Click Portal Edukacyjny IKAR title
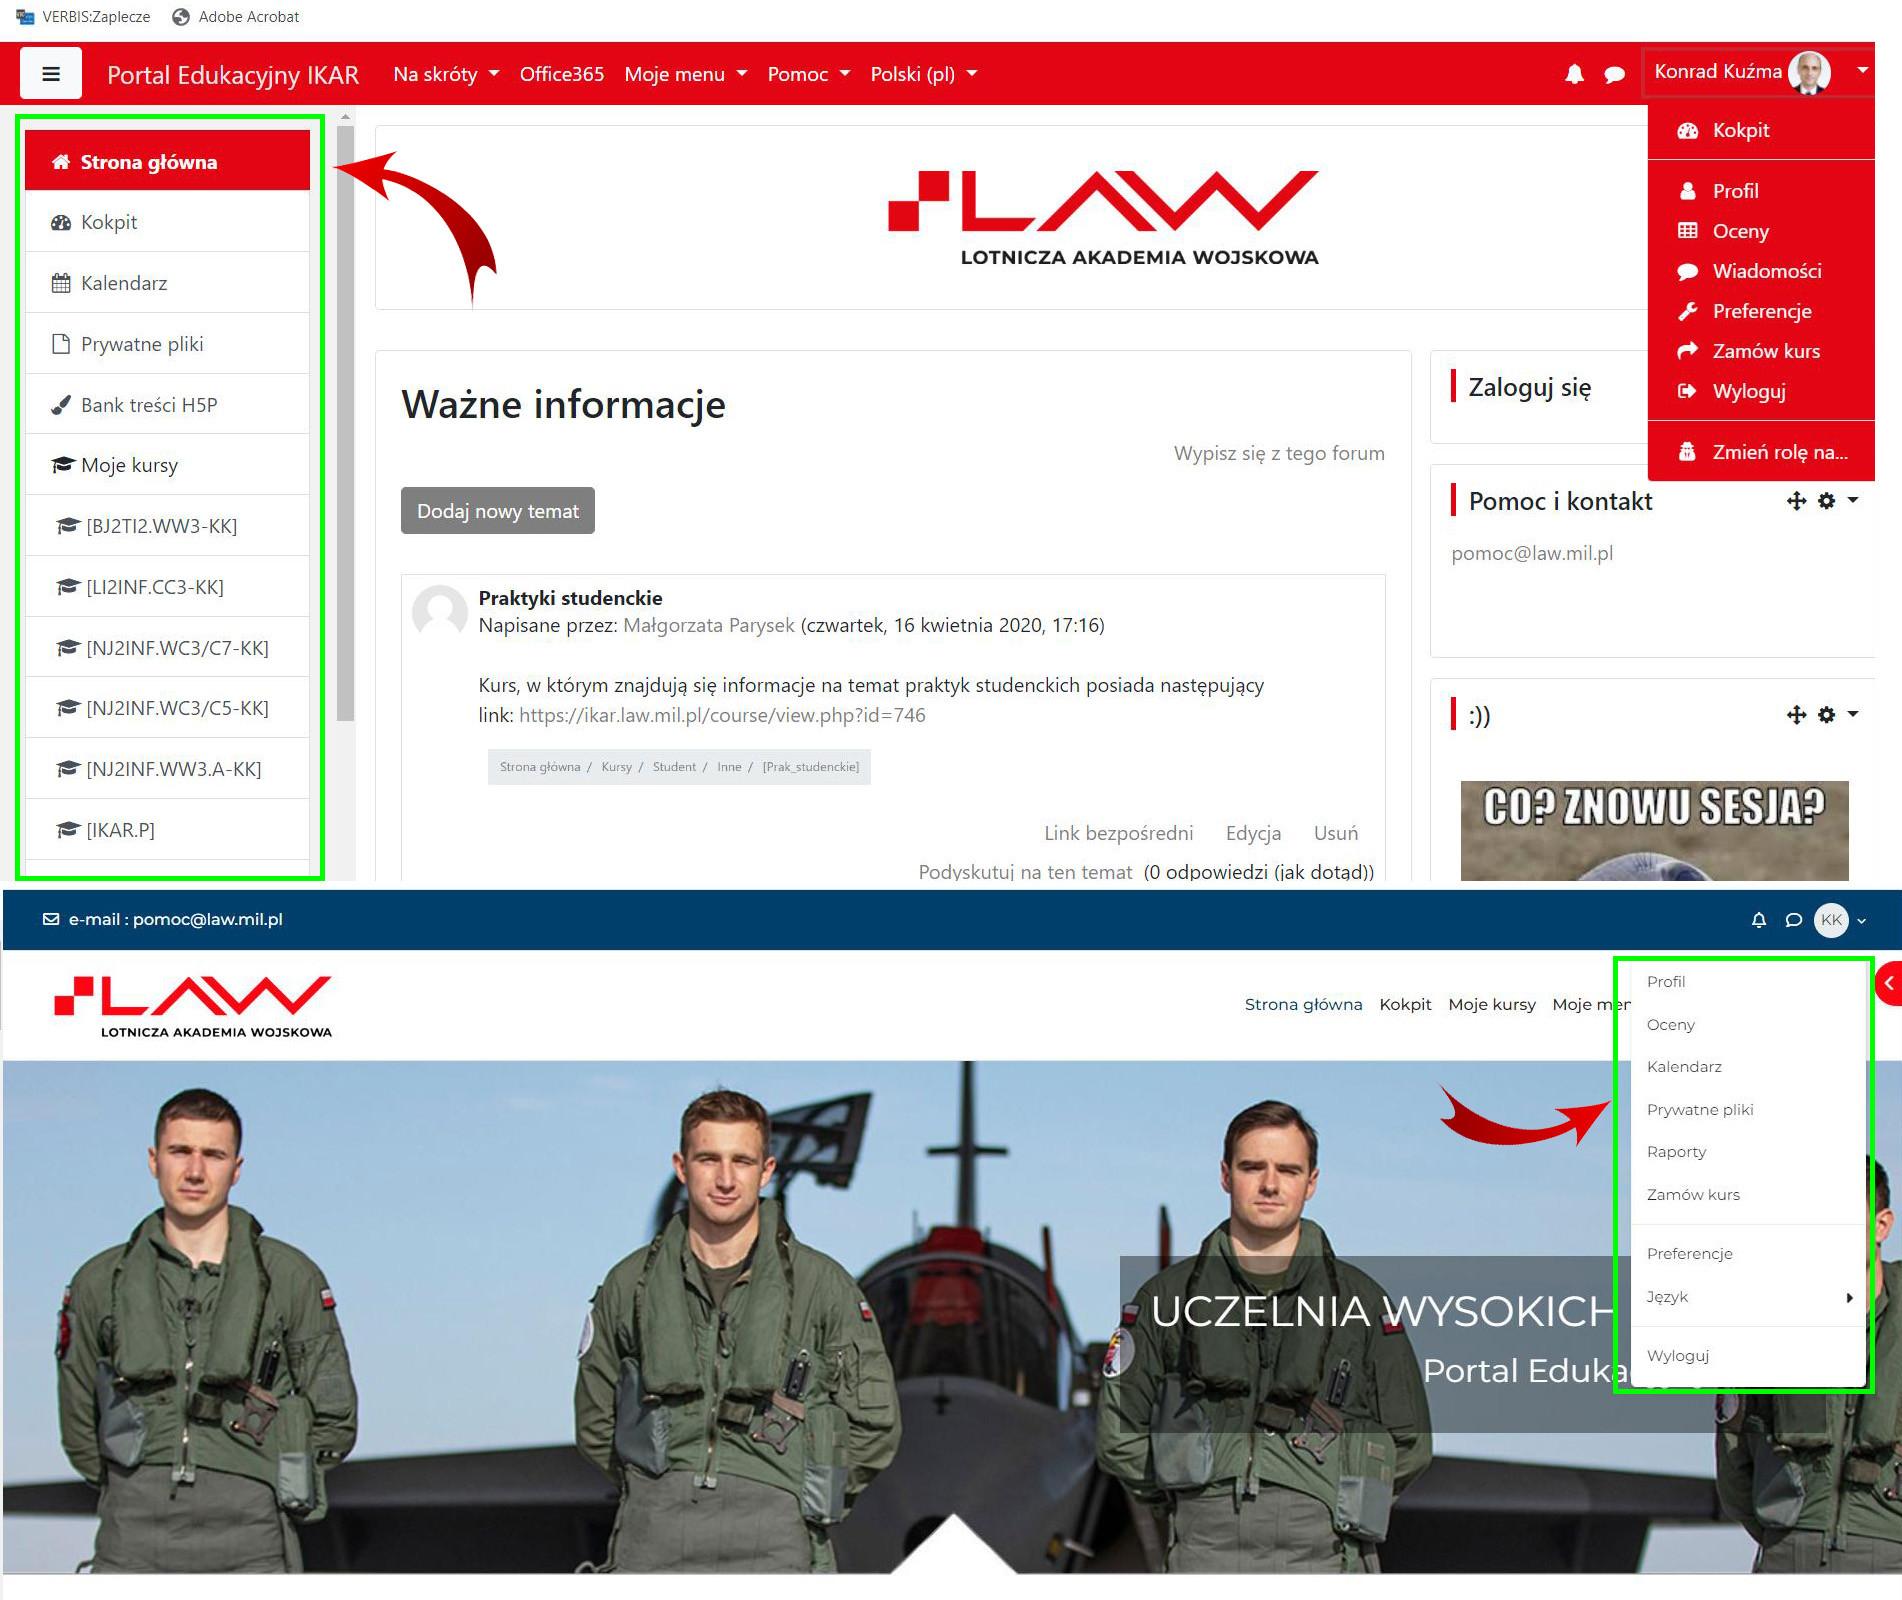 tap(232, 75)
